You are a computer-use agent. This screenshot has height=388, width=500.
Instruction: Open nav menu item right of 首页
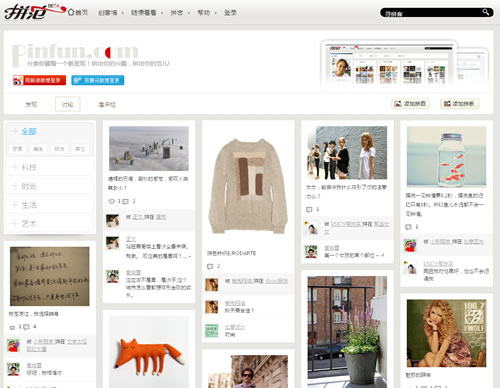coord(107,13)
